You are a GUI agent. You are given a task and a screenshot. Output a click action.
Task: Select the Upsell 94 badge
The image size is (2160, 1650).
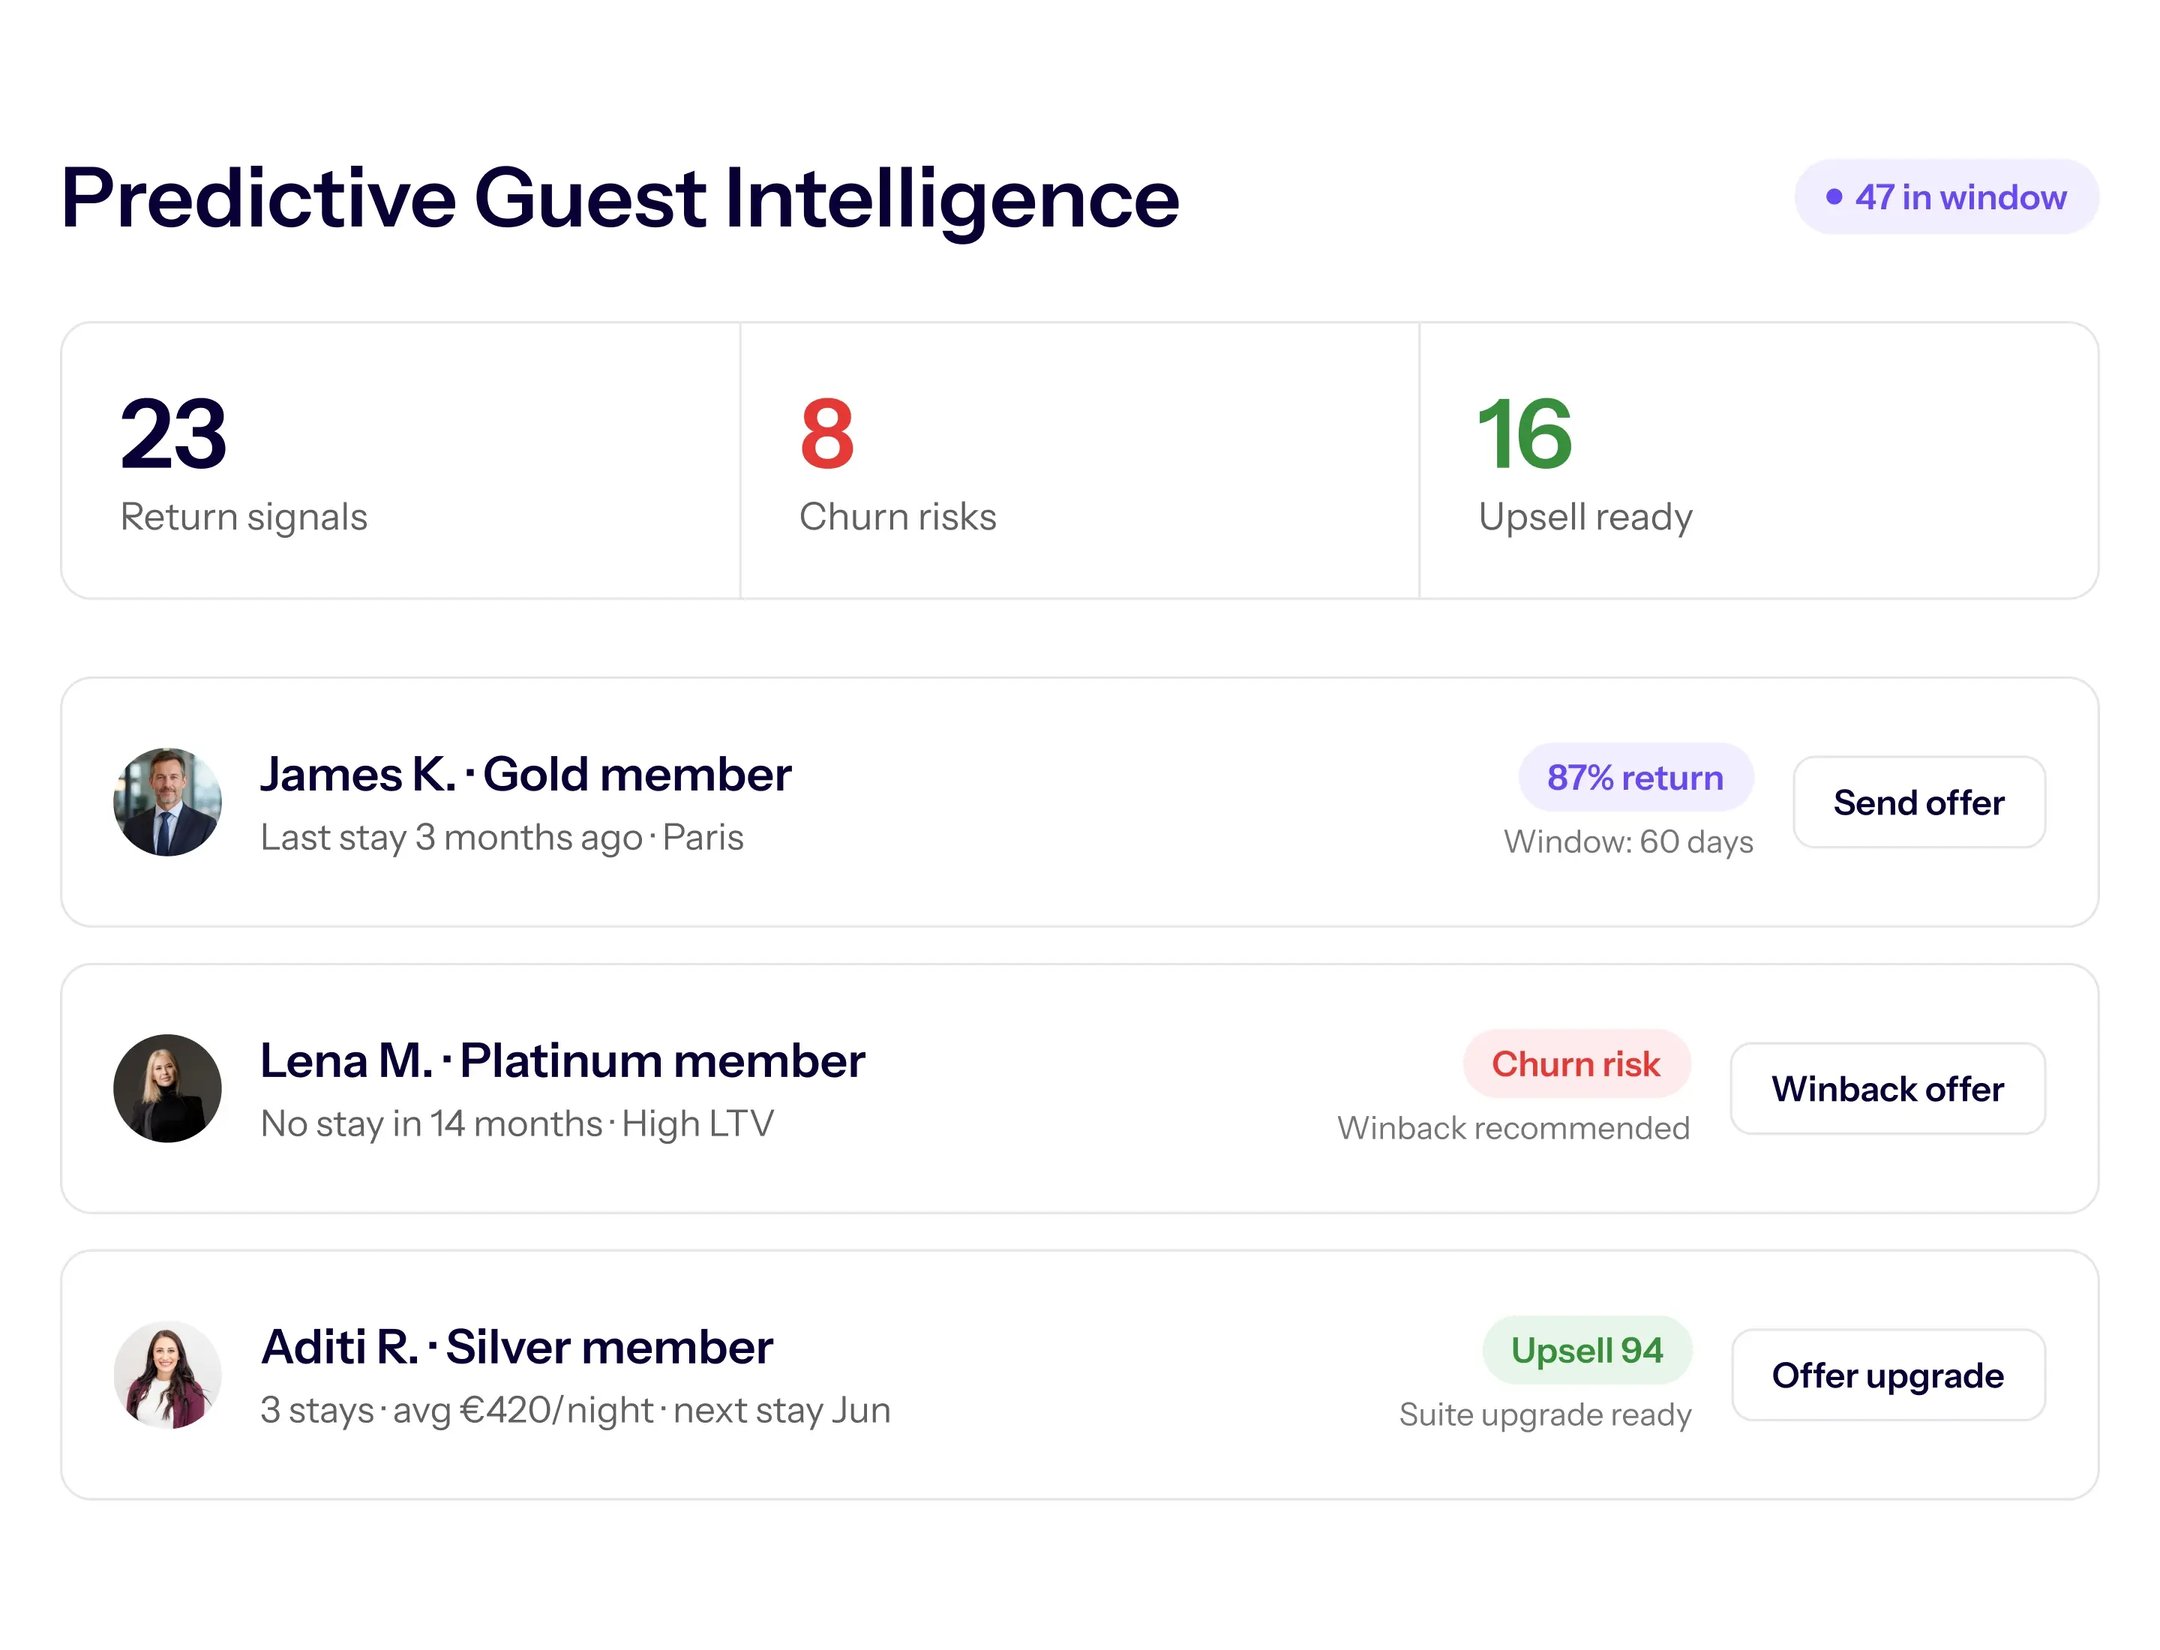click(1587, 1350)
